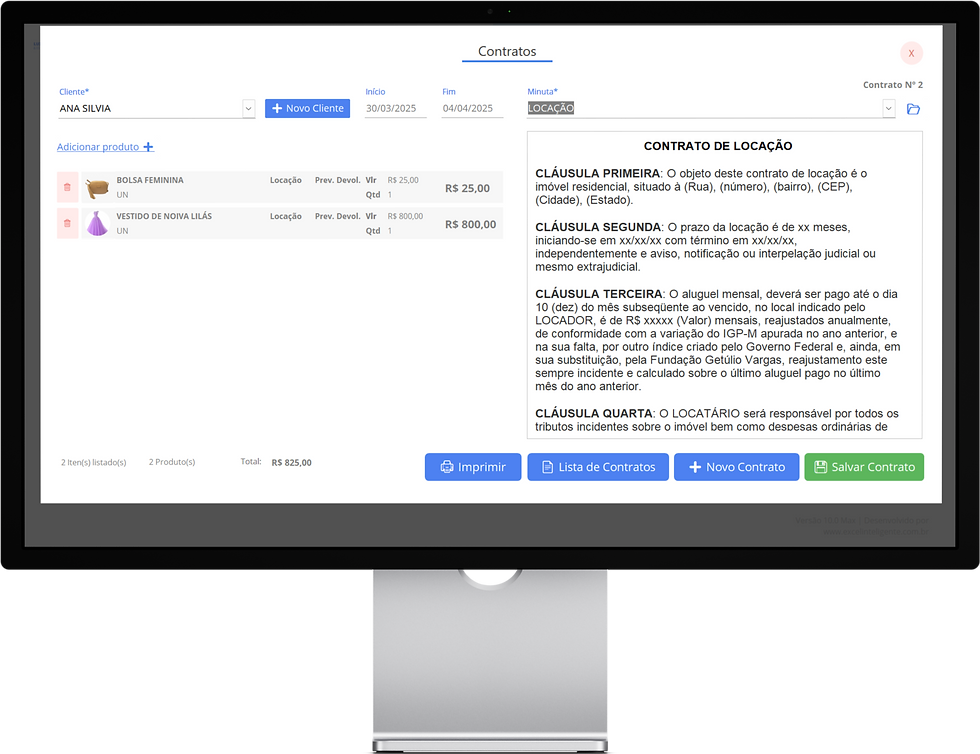
Task: Click the save icon on Salvar Contrato button
Action: [x=822, y=467]
